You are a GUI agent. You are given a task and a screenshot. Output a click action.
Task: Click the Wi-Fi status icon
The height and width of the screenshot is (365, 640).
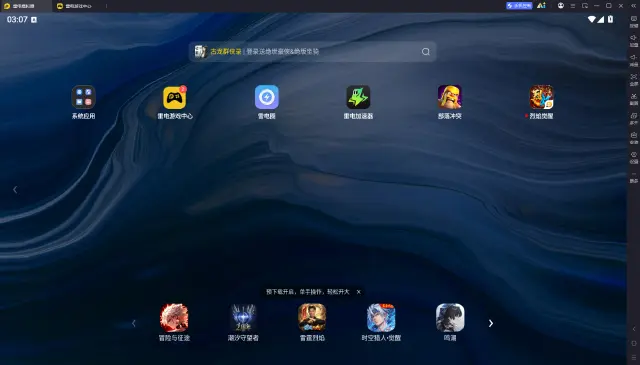(x=591, y=19)
